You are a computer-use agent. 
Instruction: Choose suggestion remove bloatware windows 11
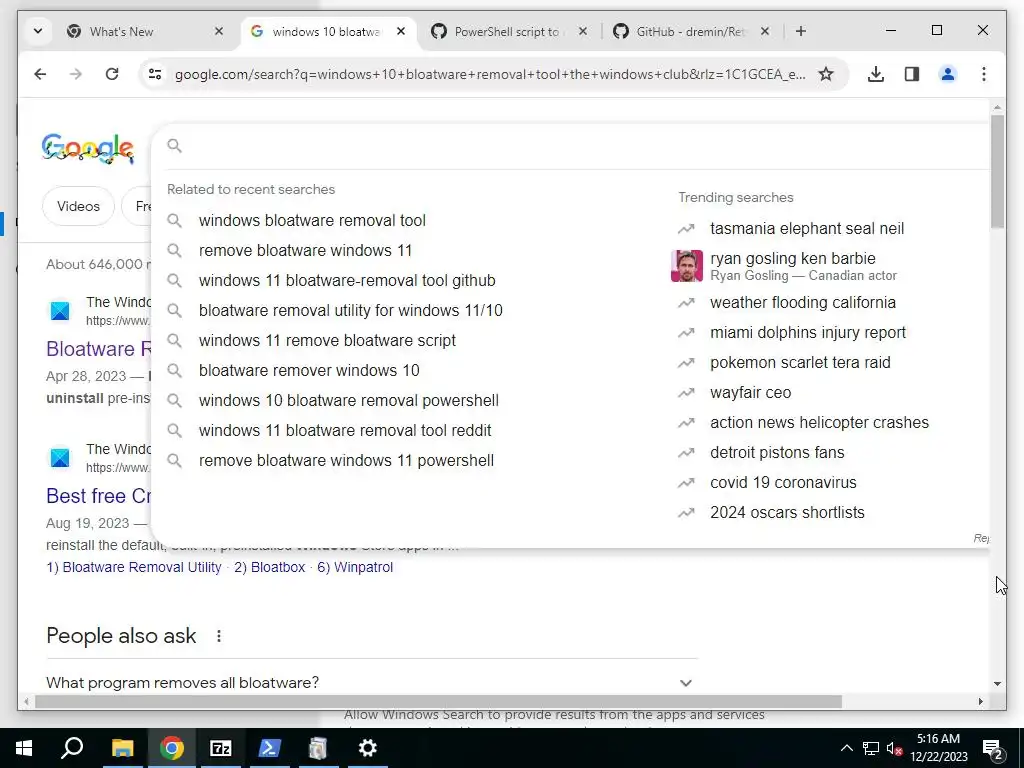coord(306,251)
